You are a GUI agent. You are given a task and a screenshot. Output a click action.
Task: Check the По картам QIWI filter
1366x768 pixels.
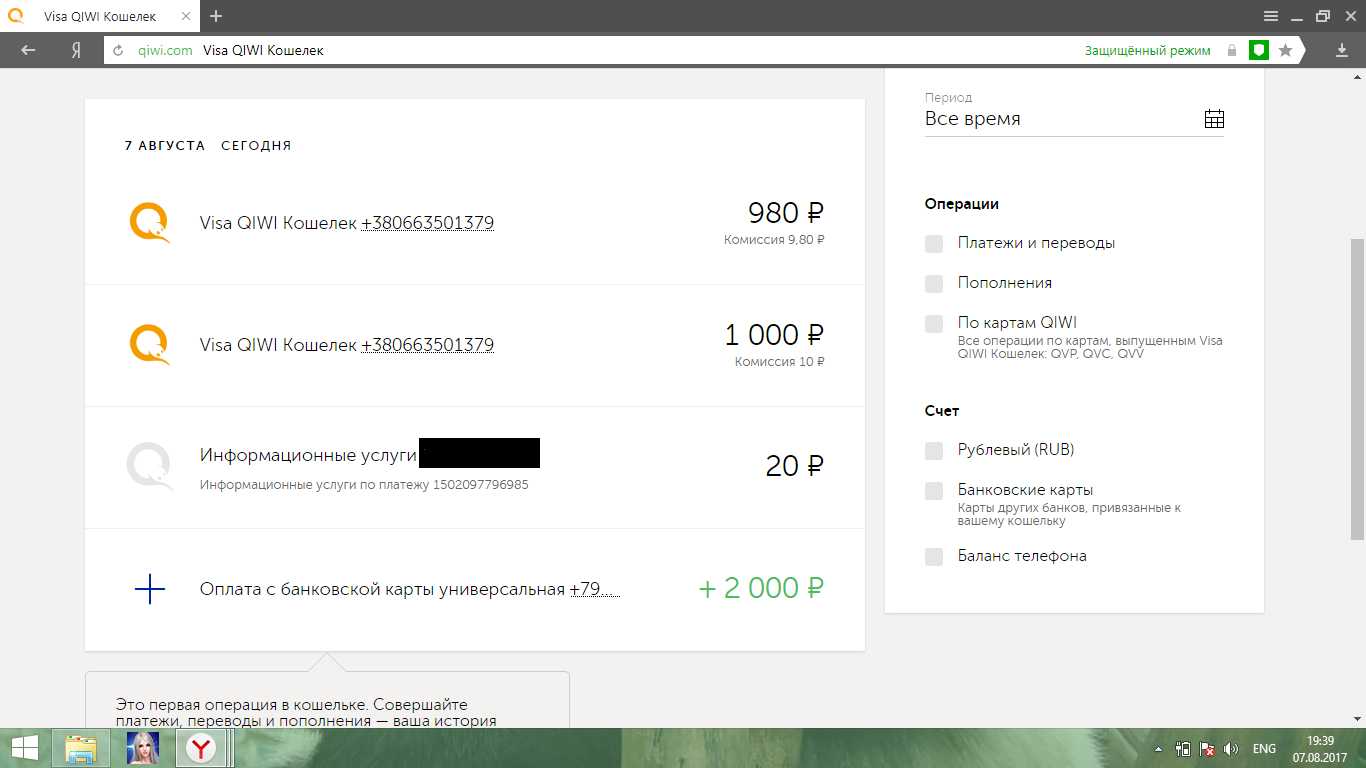tap(934, 324)
